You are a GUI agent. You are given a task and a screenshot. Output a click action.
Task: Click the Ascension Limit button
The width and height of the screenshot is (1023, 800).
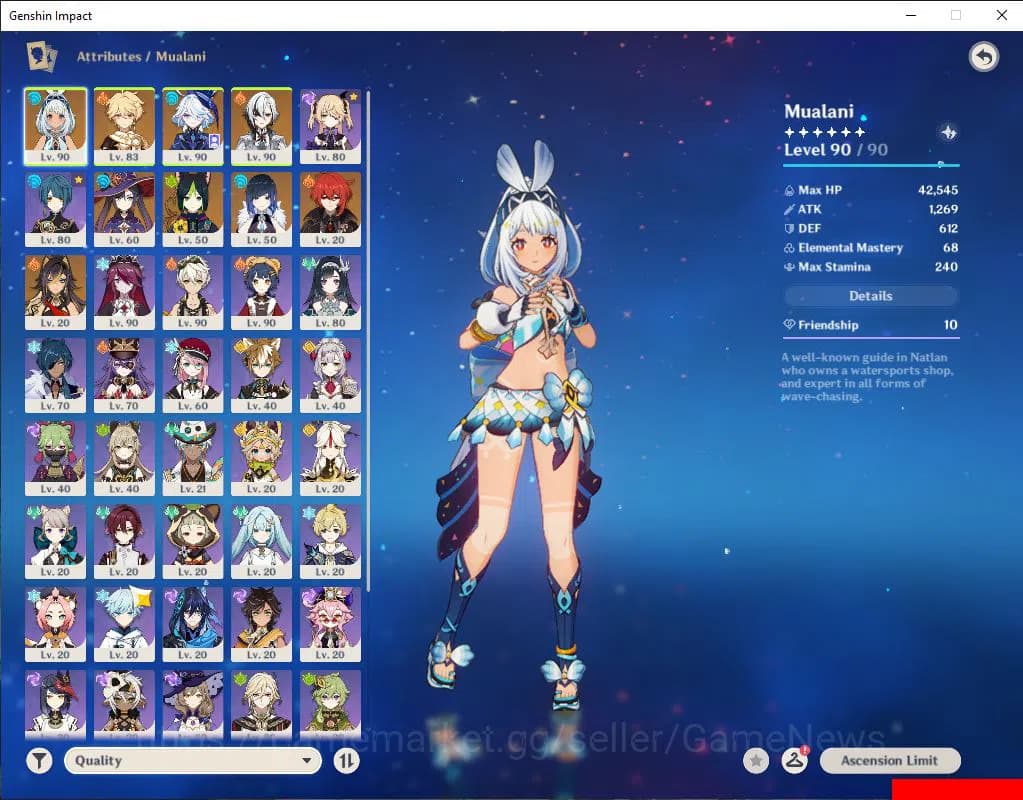(890, 760)
